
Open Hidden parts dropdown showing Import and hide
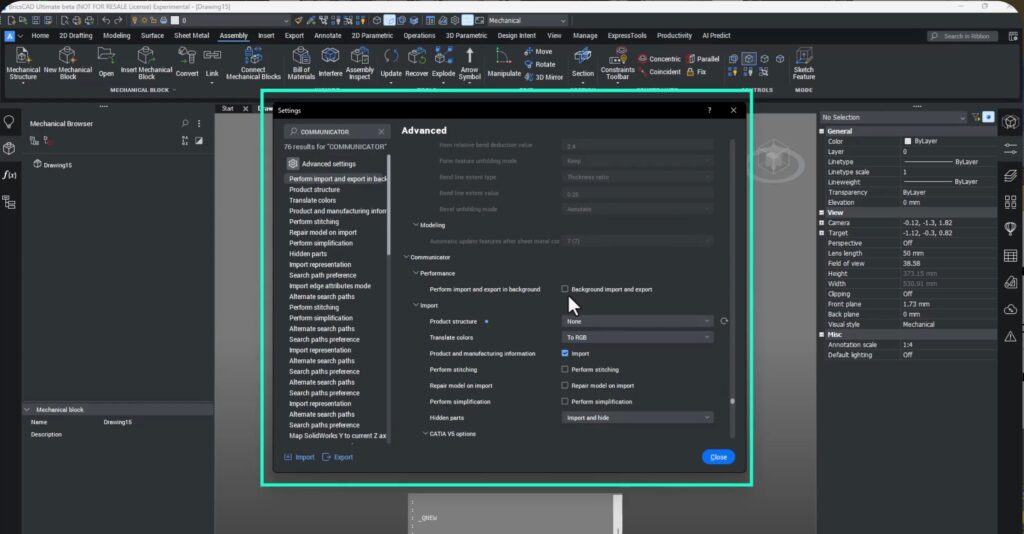[x=637, y=418]
